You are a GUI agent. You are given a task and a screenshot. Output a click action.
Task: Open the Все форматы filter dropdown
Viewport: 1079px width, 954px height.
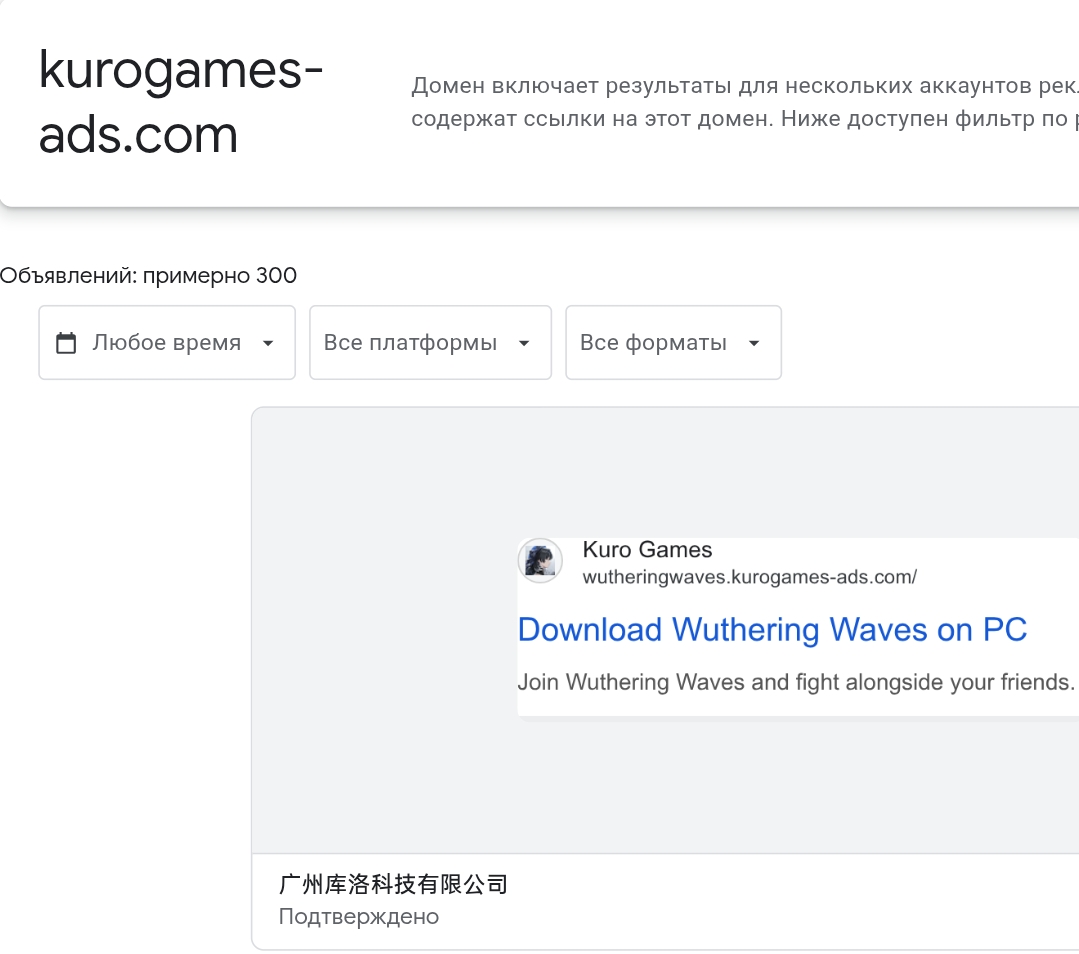pyautogui.click(x=673, y=342)
